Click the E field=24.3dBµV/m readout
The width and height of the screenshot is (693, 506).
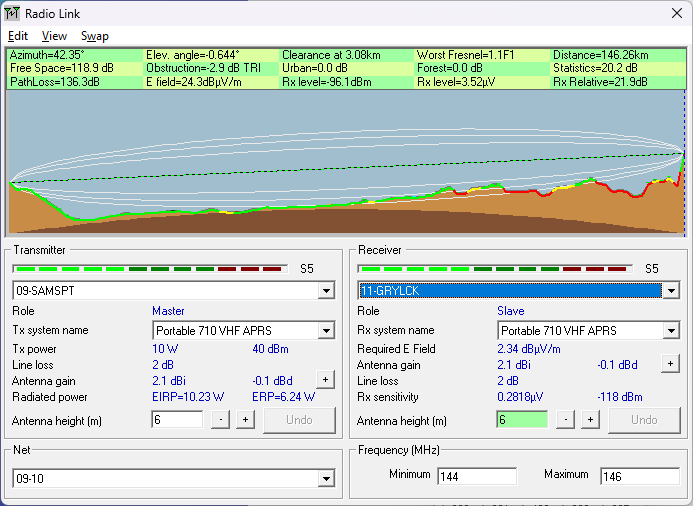pos(194,82)
